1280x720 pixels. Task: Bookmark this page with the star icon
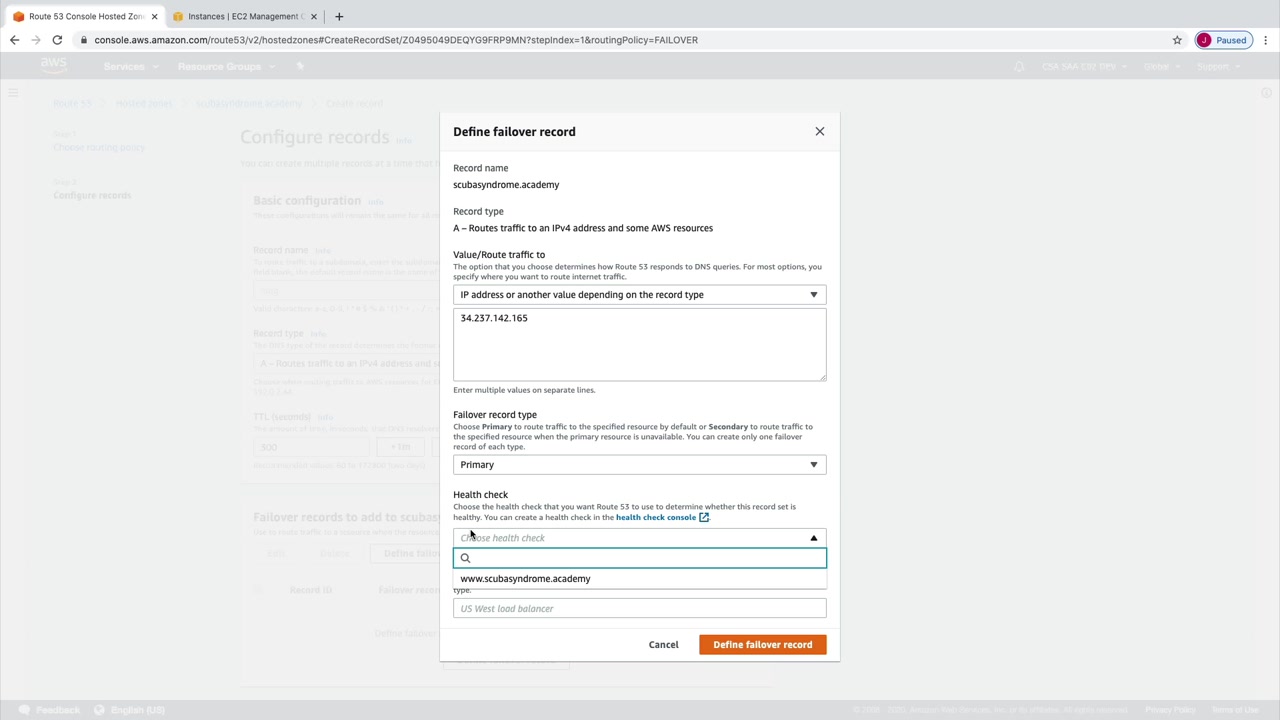1177,40
